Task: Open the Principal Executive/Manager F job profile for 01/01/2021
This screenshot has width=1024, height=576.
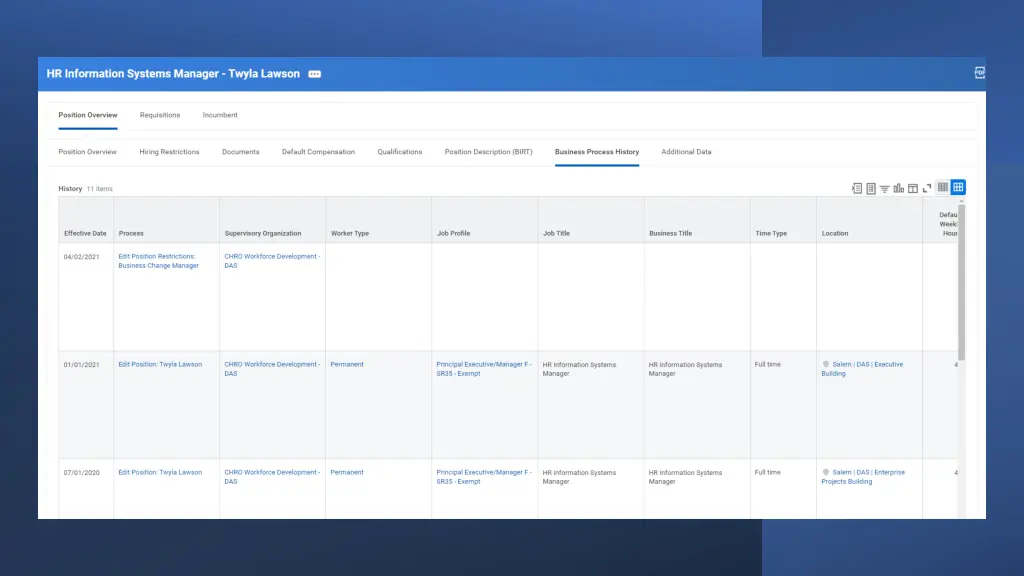Action: coord(484,369)
